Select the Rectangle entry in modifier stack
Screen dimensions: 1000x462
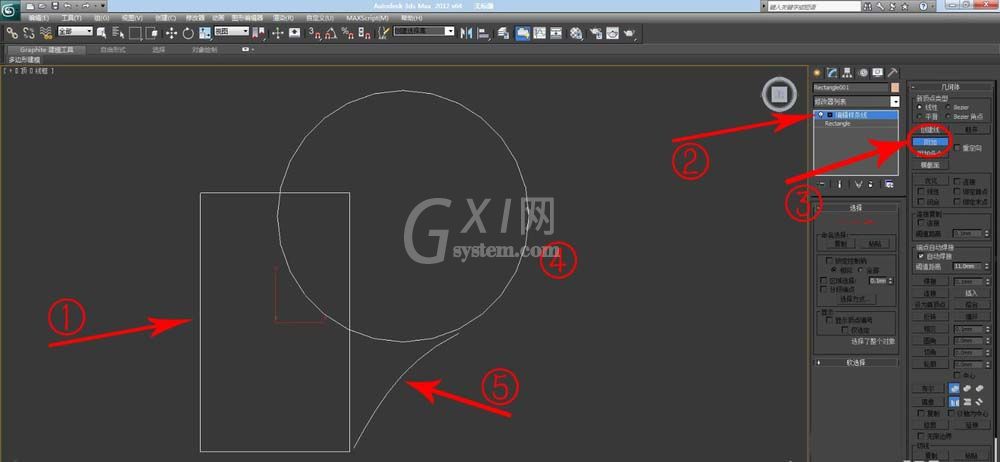[x=837, y=124]
